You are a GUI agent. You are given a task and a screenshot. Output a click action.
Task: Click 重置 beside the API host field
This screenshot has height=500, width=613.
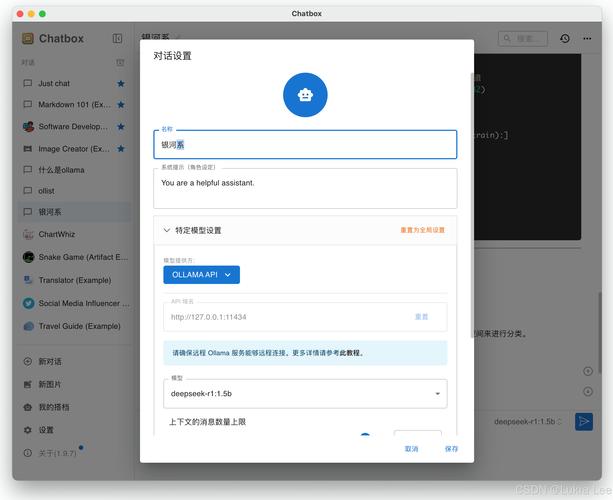(x=421, y=317)
